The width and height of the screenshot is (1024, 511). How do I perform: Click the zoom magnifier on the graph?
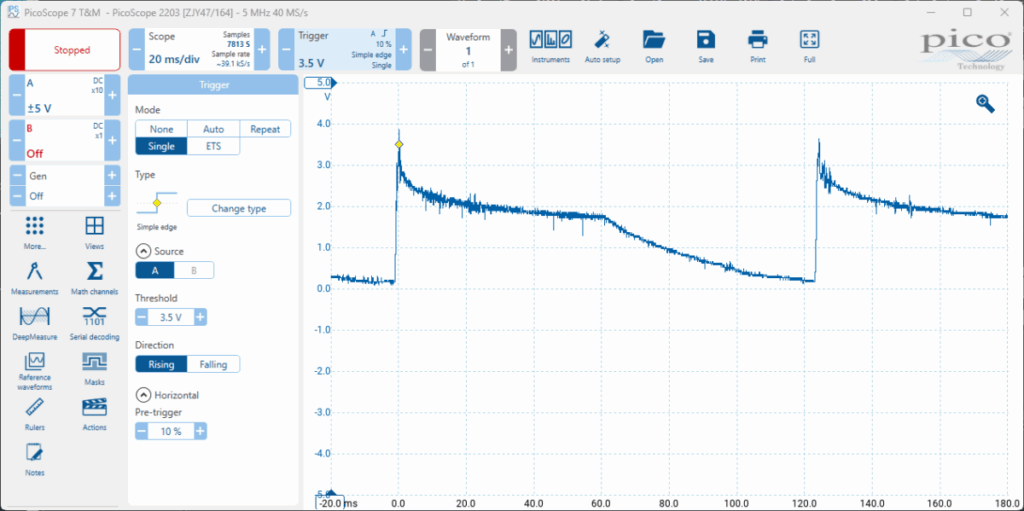(985, 103)
